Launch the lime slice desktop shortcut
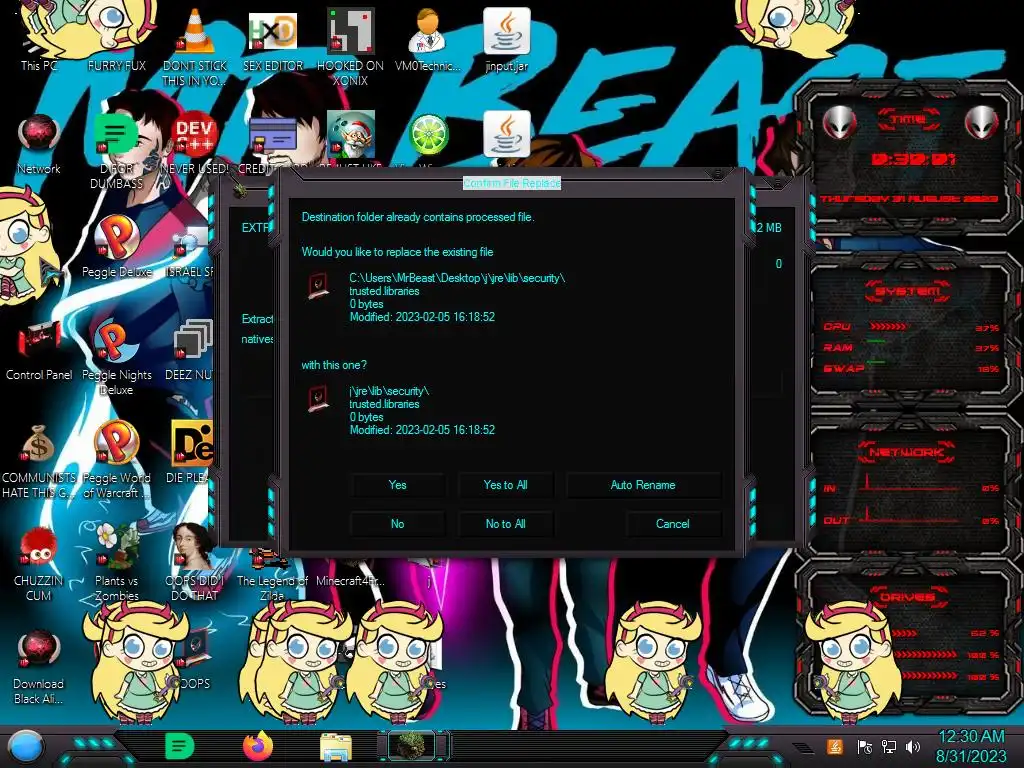 coord(428,135)
